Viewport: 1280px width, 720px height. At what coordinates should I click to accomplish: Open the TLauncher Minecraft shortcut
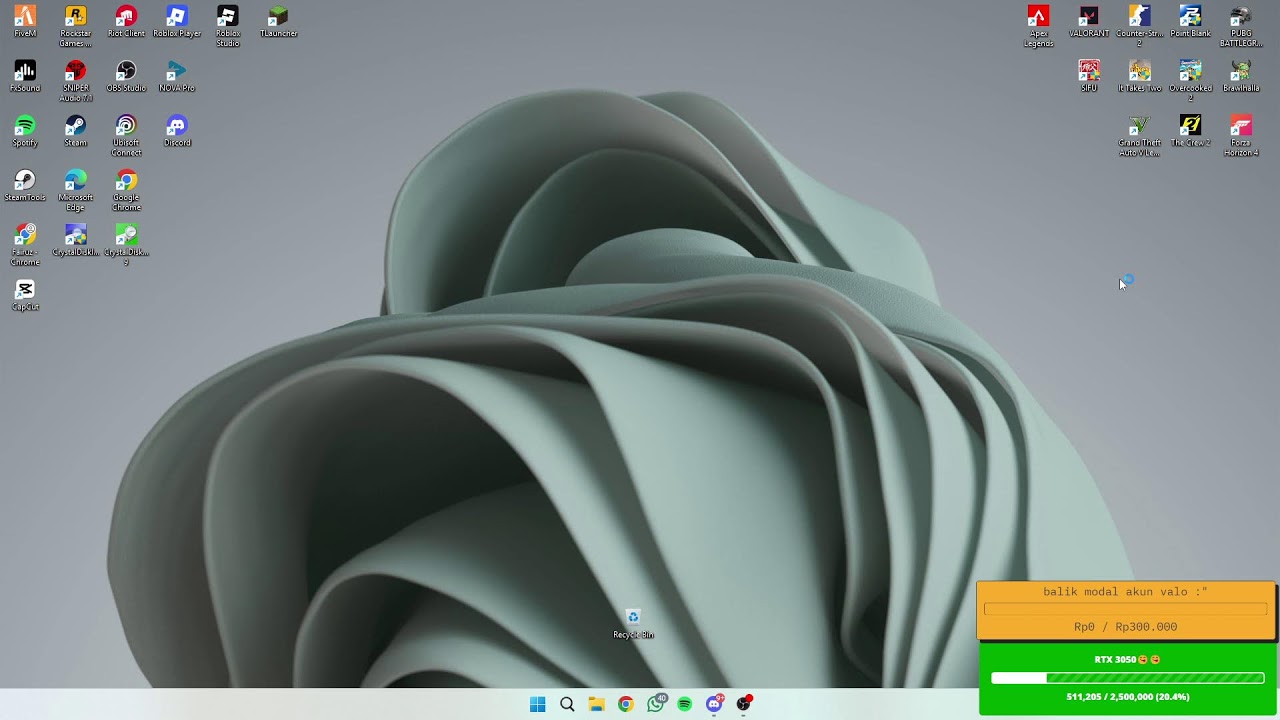click(x=279, y=21)
